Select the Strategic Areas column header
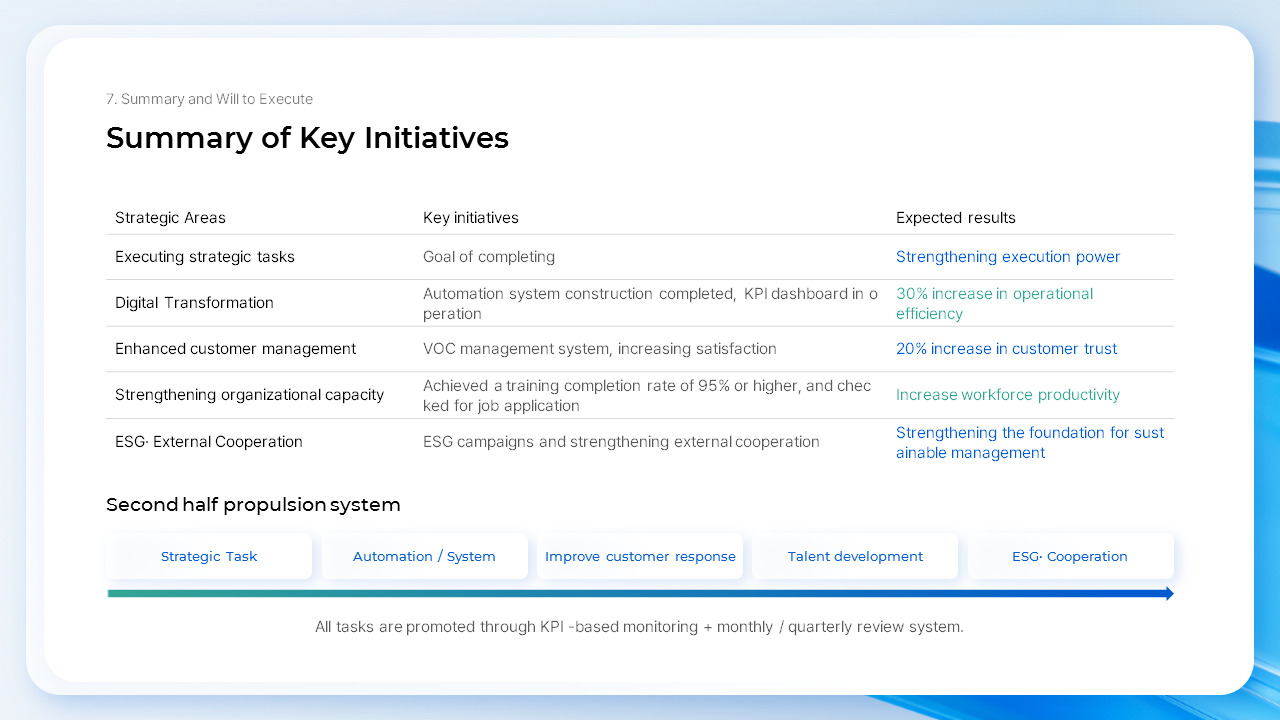This screenshot has height=720, width=1280. 170,217
